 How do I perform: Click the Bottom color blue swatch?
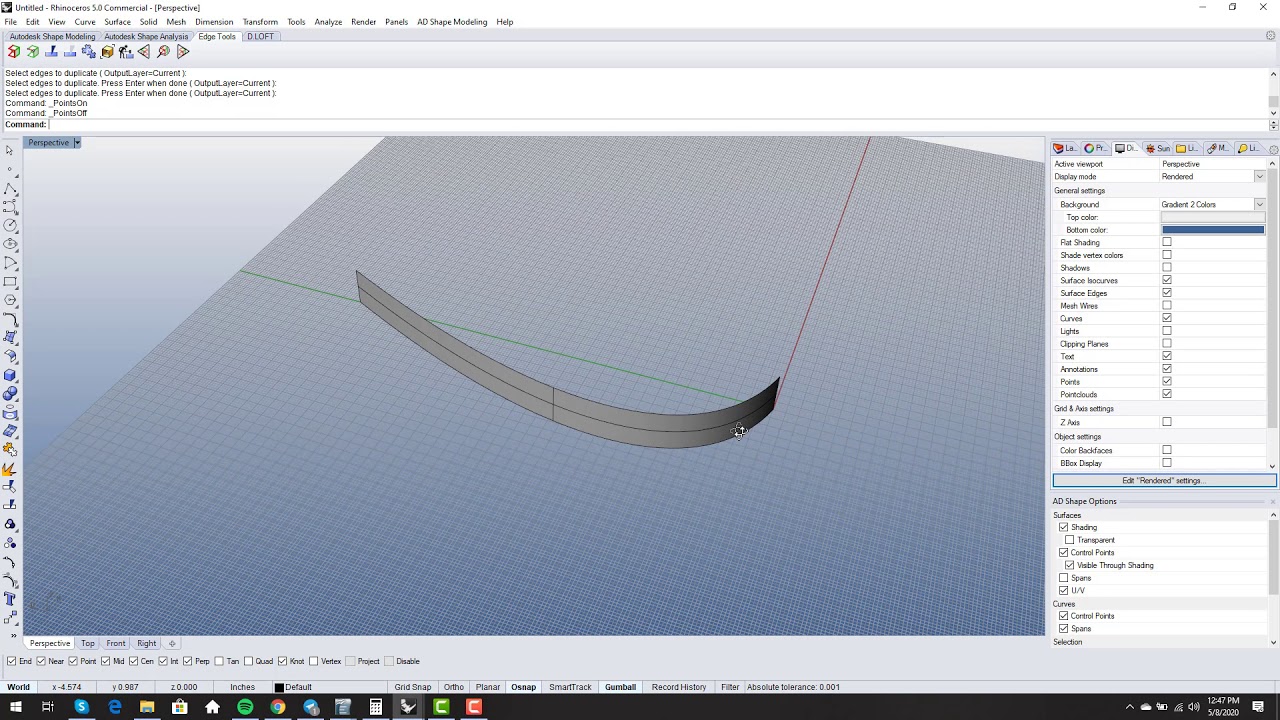click(1212, 230)
